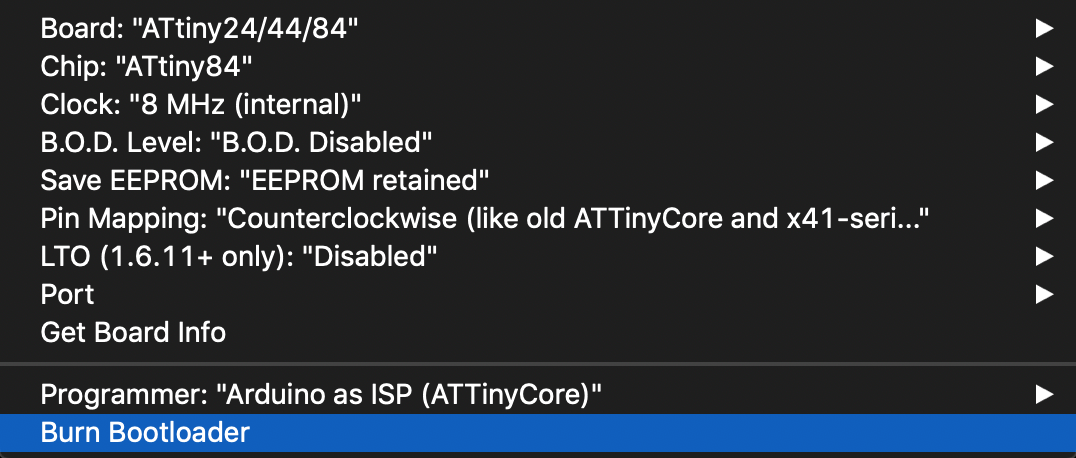Expand submenu arrow on Board row
1076x458 pixels.
[1044, 28]
